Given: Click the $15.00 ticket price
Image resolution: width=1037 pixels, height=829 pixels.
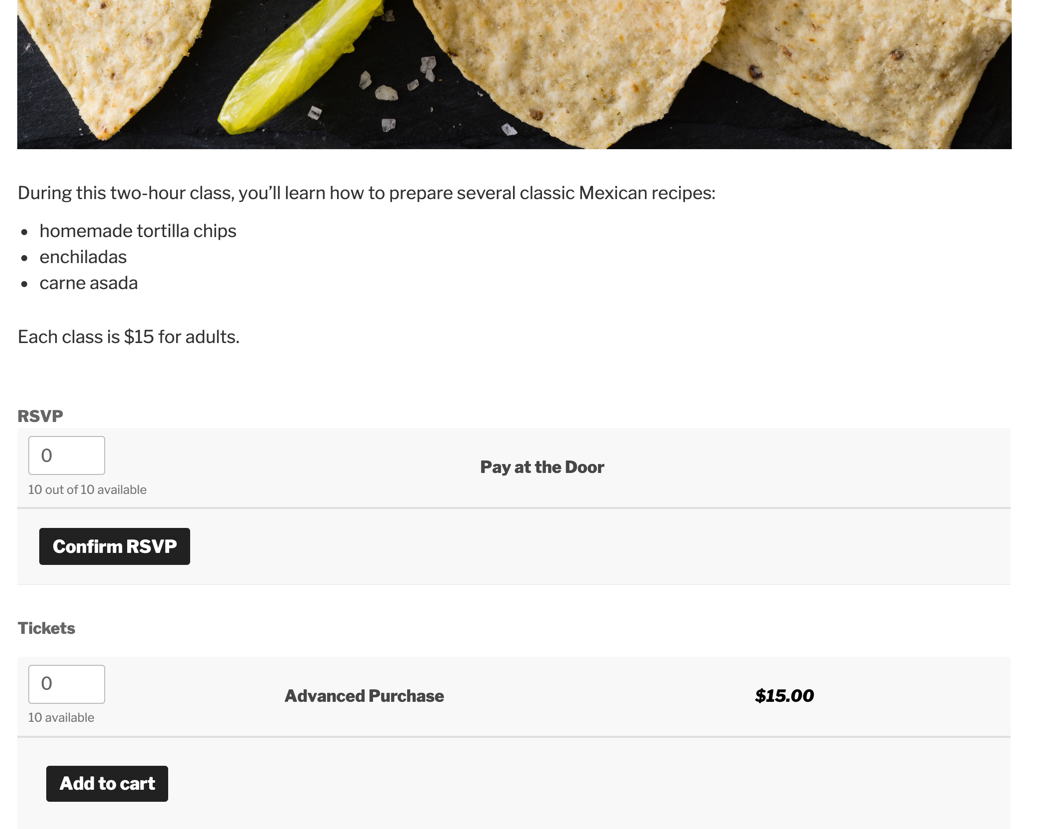Looking at the screenshot, I should click(784, 696).
